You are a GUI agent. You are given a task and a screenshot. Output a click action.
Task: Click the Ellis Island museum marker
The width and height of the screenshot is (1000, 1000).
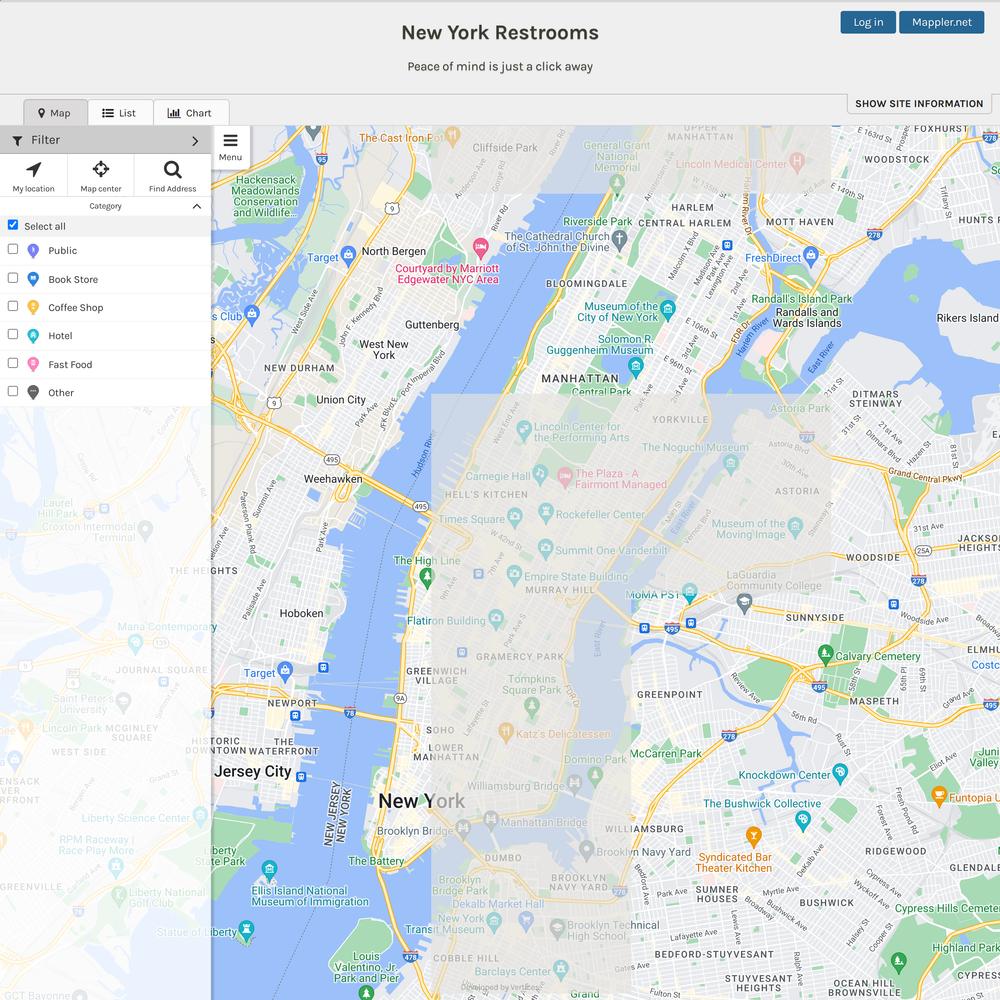coord(269,869)
